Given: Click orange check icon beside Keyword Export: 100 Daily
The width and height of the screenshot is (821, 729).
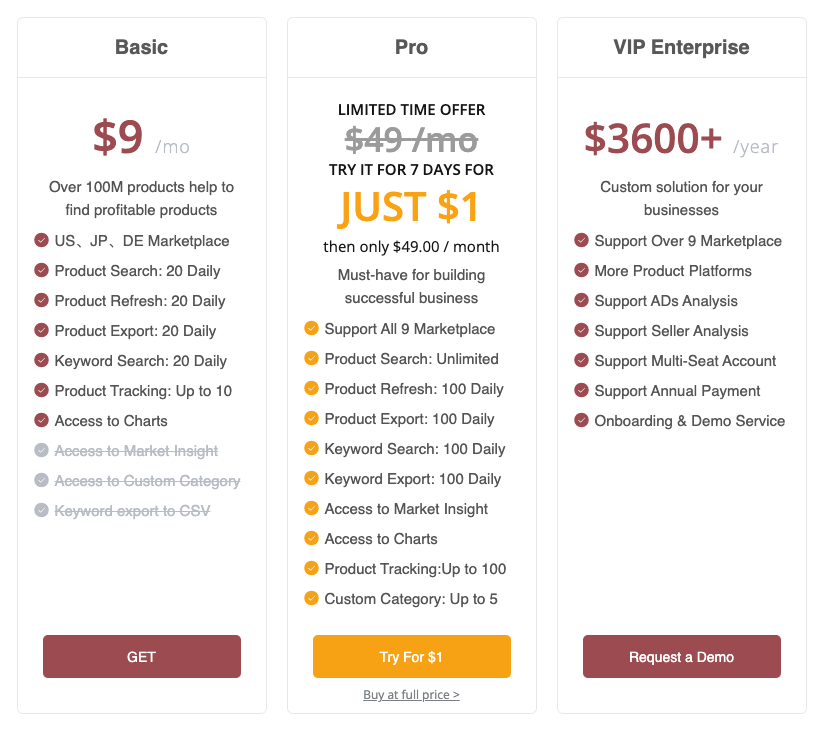Looking at the screenshot, I should 311,479.
